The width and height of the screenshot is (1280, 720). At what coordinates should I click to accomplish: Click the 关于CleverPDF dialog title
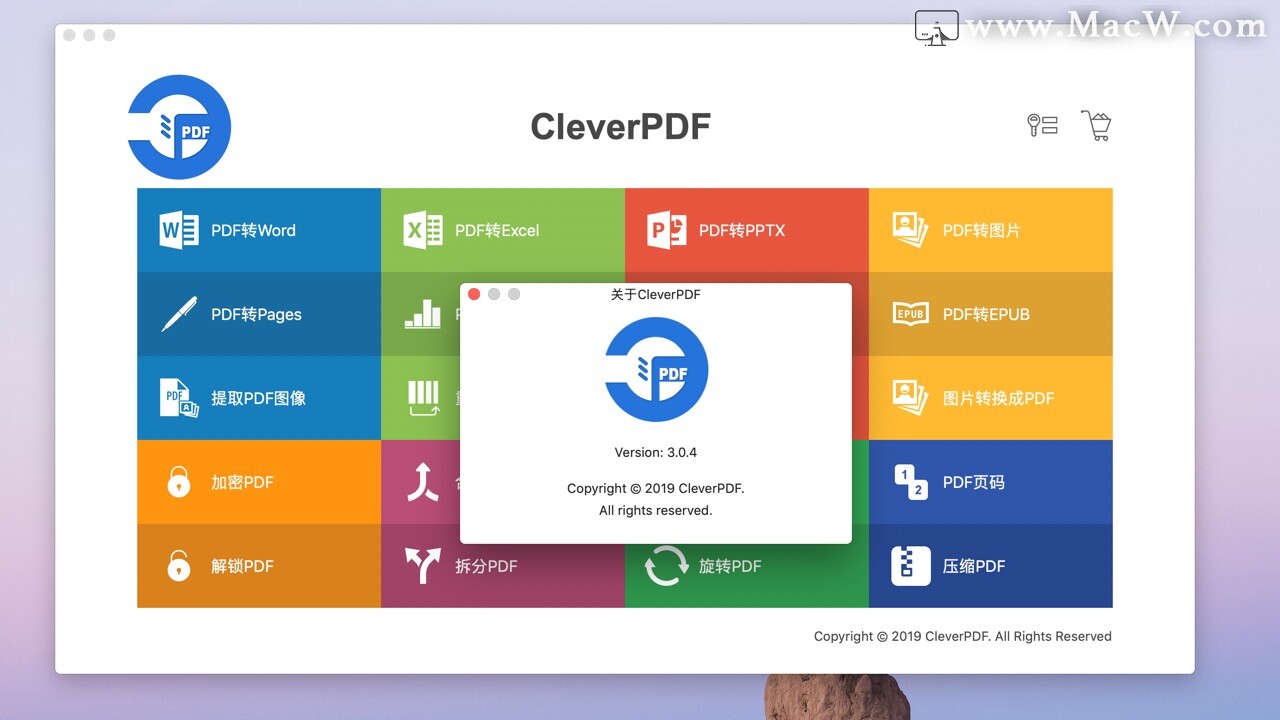coord(656,294)
